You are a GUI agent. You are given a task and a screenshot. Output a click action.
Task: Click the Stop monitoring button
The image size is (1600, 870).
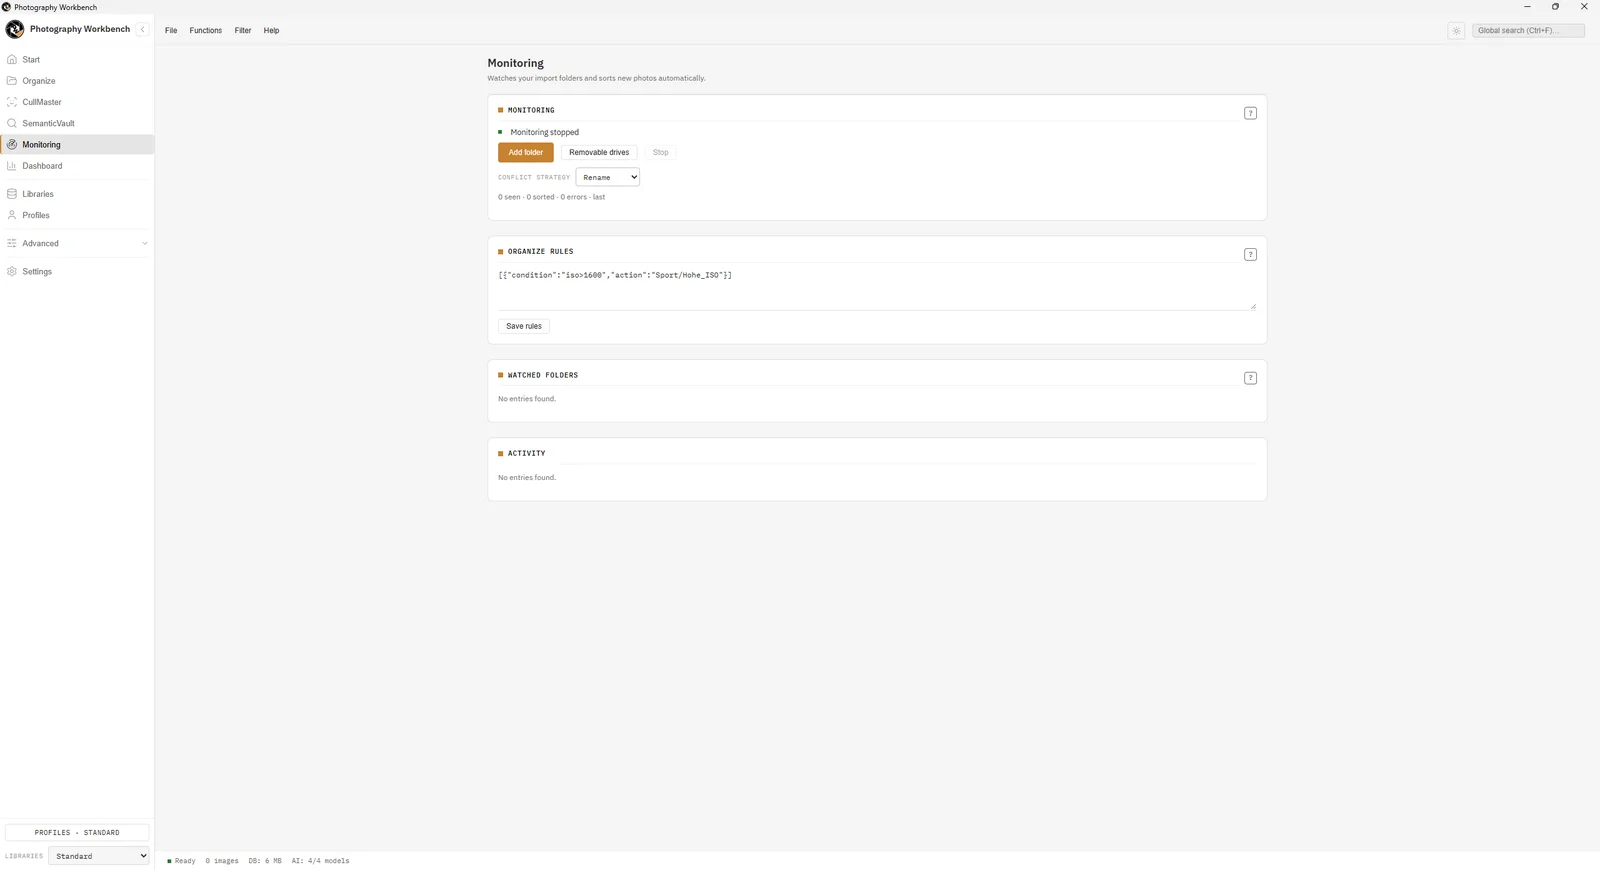(660, 152)
